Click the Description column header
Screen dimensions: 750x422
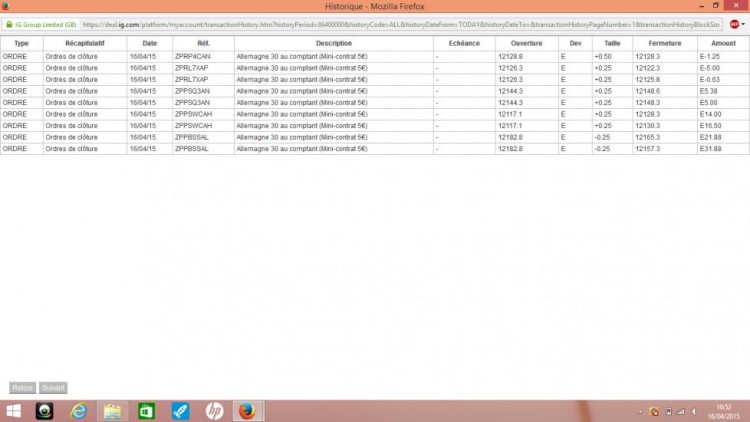pyautogui.click(x=333, y=43)
